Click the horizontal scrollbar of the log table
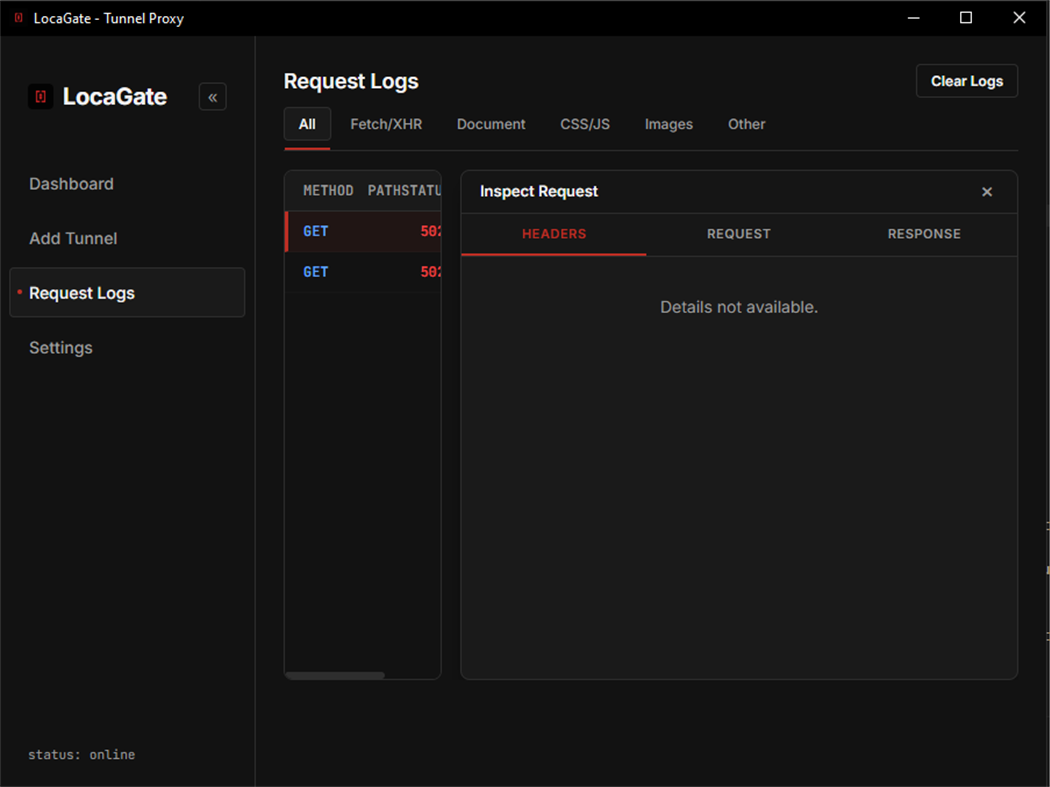1050x787 pixels. click(x=335, y=675)
